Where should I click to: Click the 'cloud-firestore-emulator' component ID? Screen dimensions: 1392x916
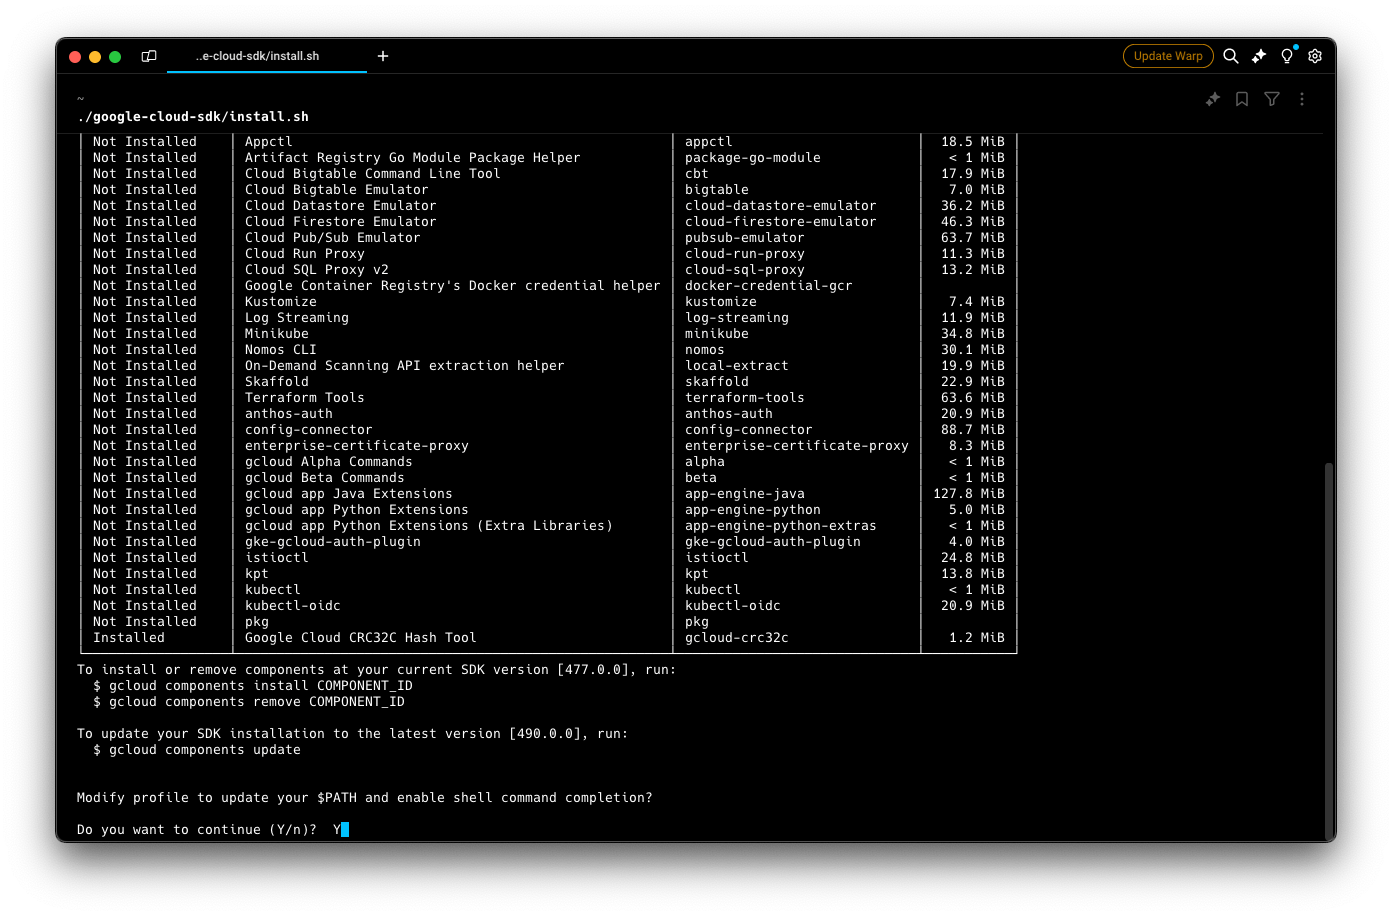coord(781,222)
